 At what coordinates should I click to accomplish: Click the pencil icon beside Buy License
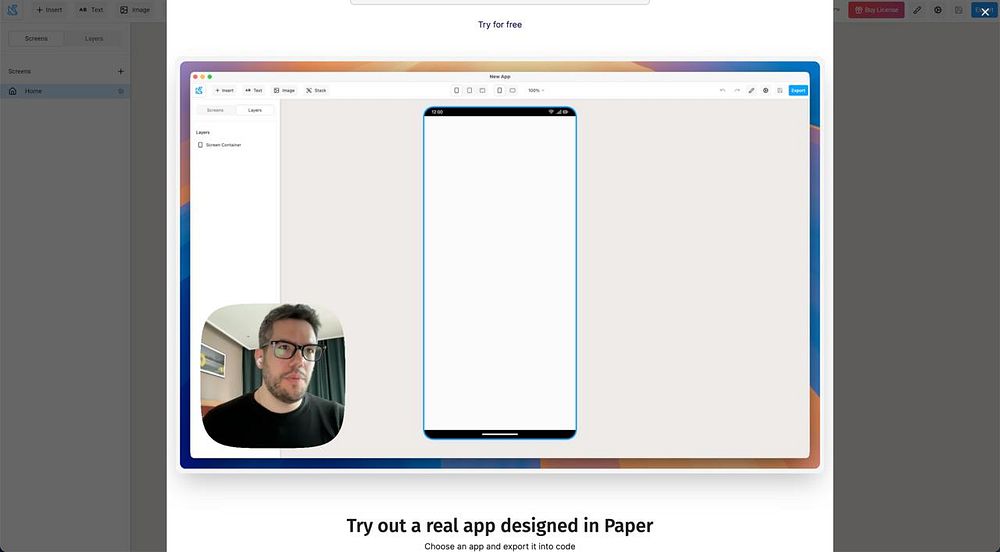point(917,10)
